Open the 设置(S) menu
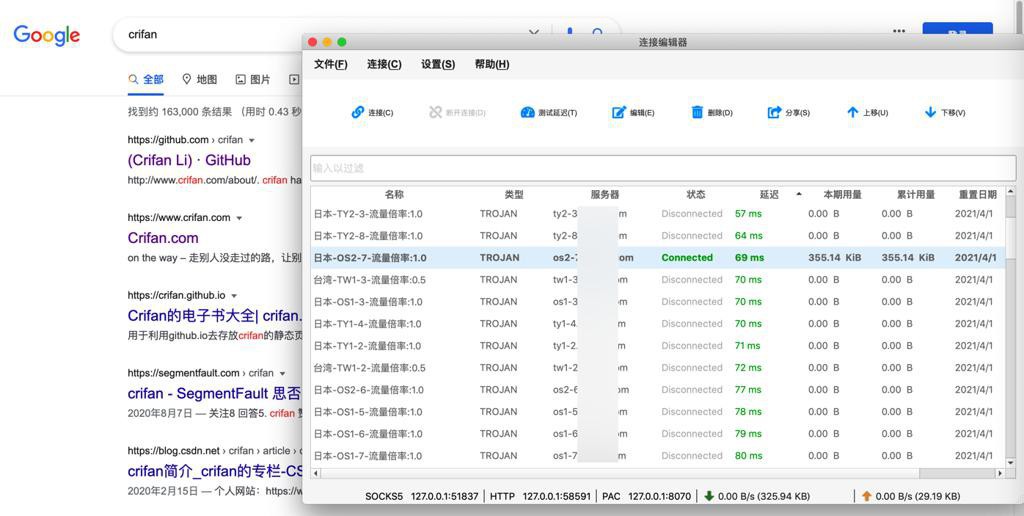The height and width of the screenshot is (516, 1024). click(438, 64)
